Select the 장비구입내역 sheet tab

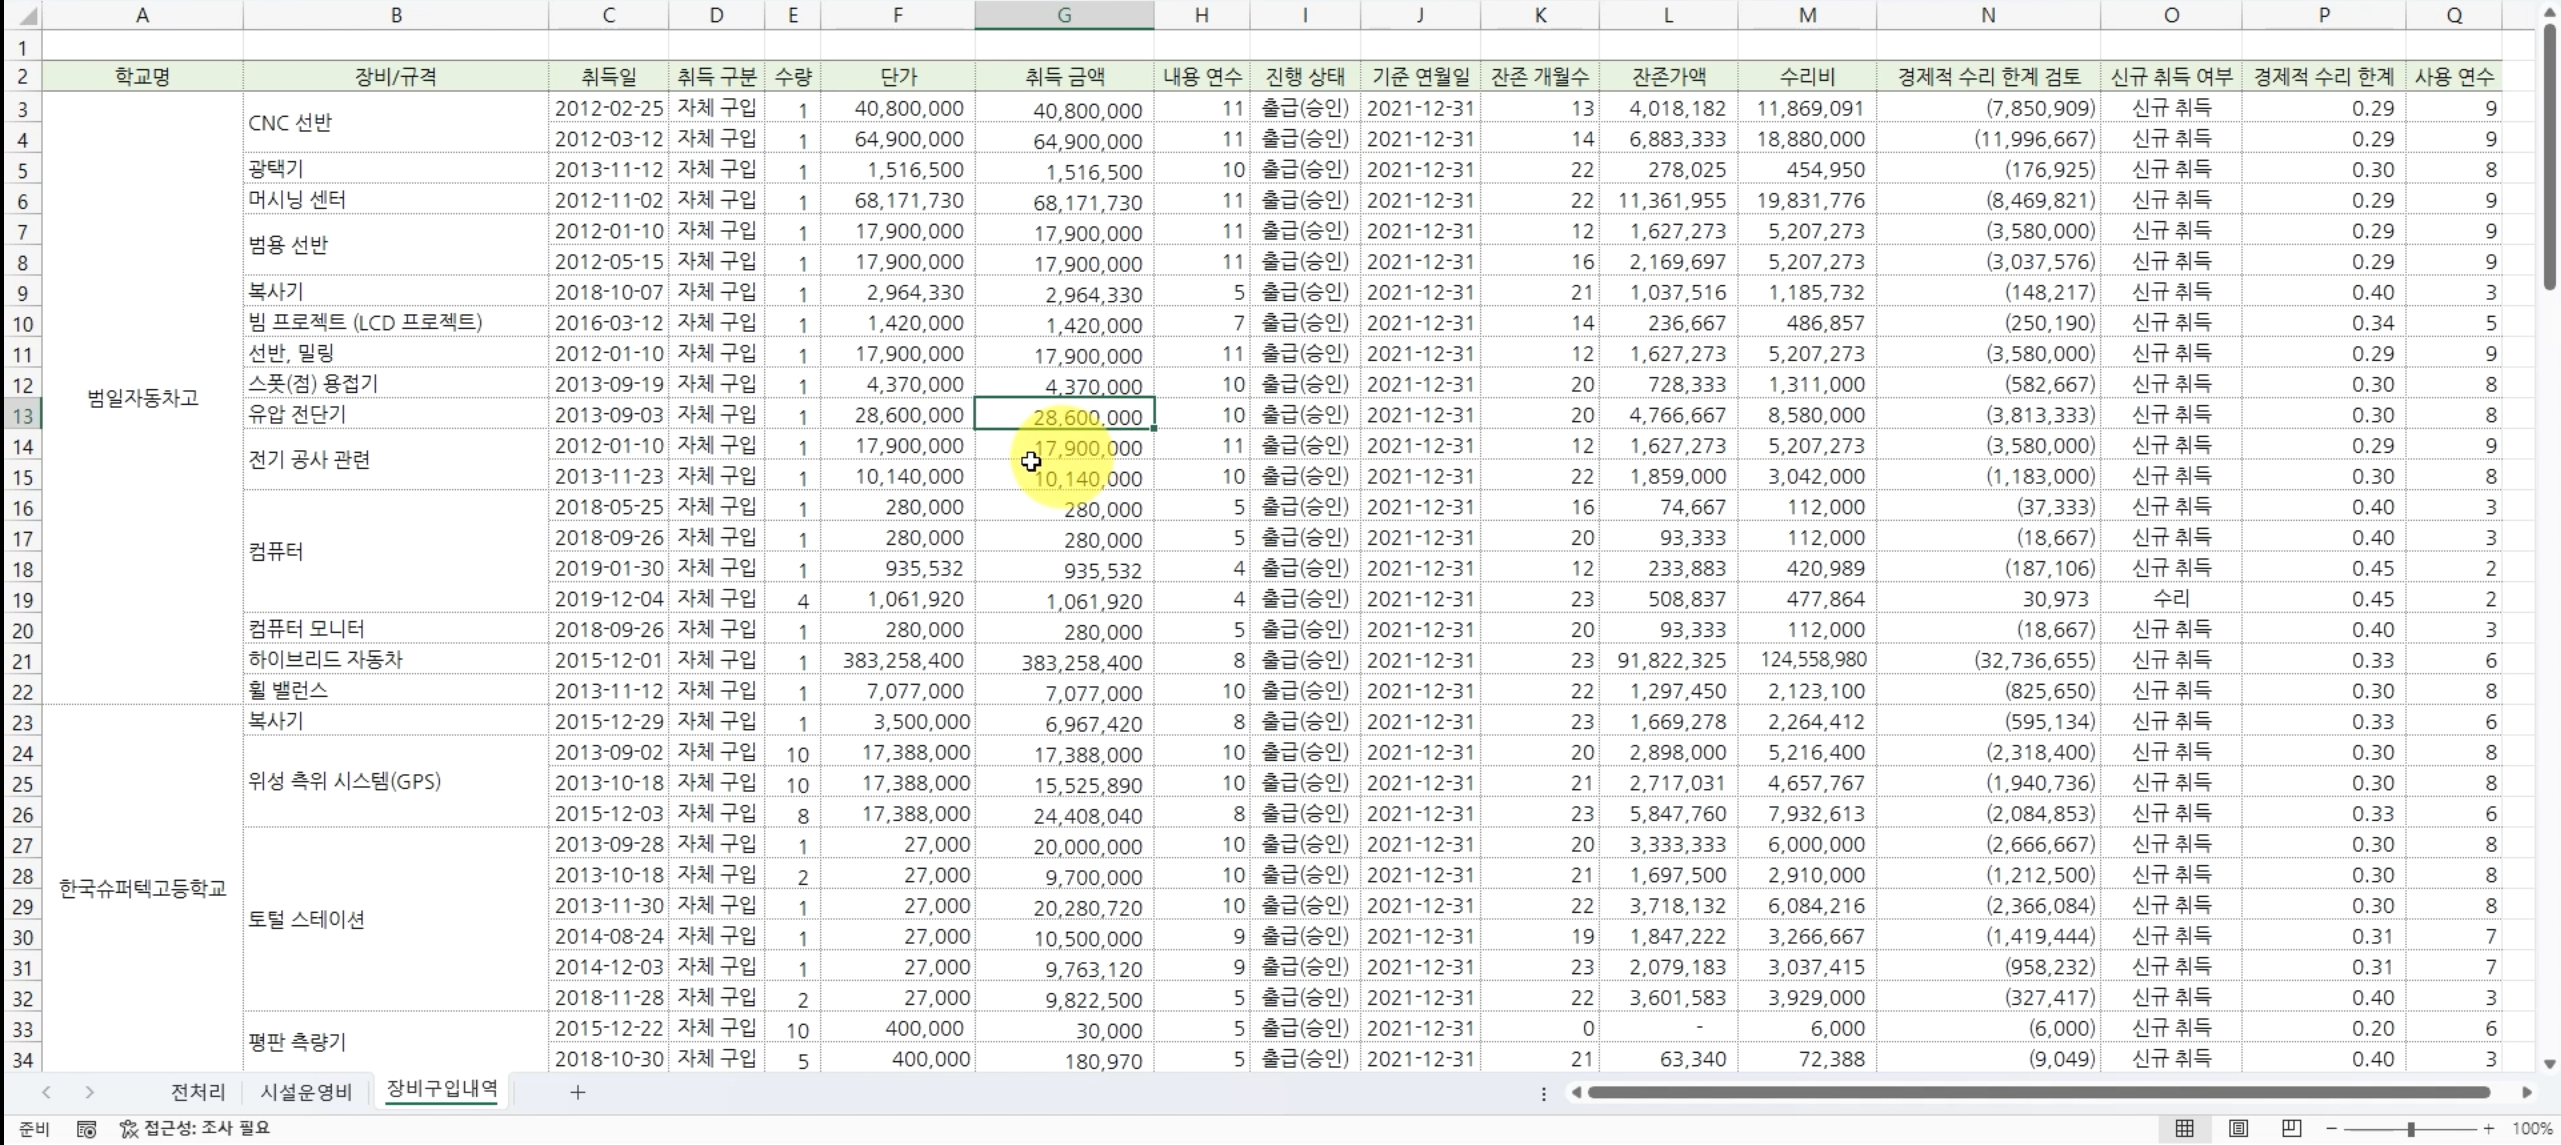(442, 1089)
